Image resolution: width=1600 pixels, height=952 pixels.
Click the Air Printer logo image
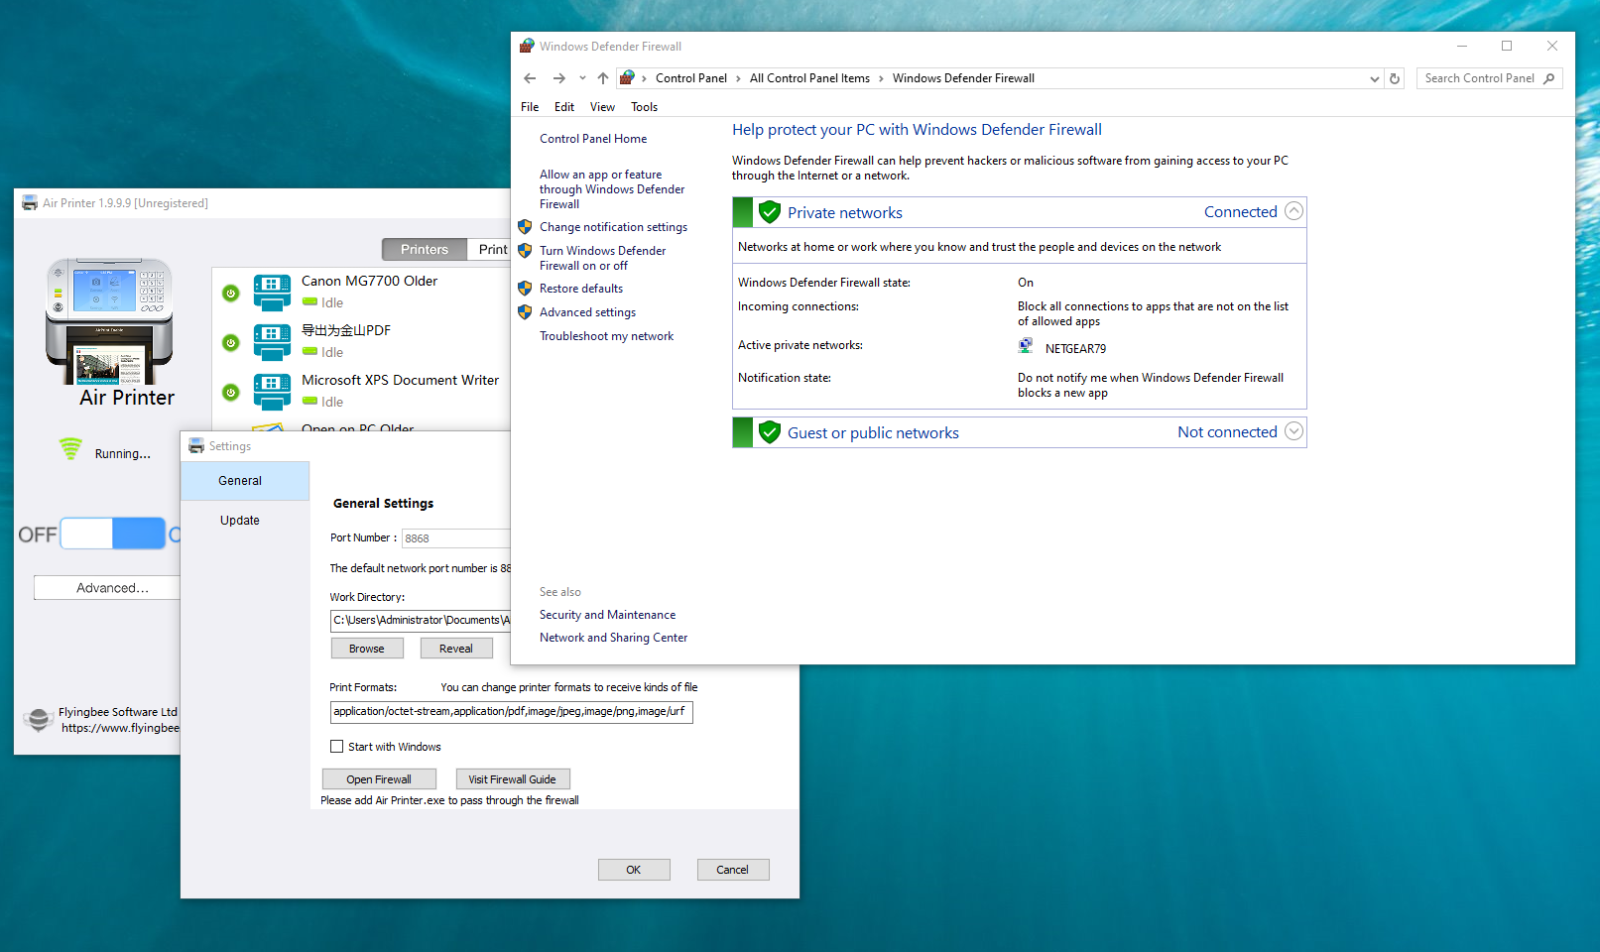[x=109, y=321]
